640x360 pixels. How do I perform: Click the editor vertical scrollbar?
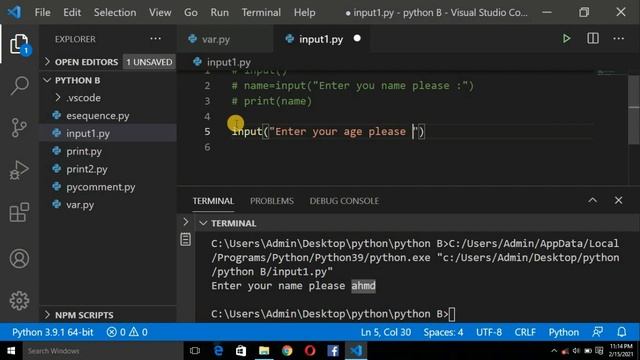634,109
